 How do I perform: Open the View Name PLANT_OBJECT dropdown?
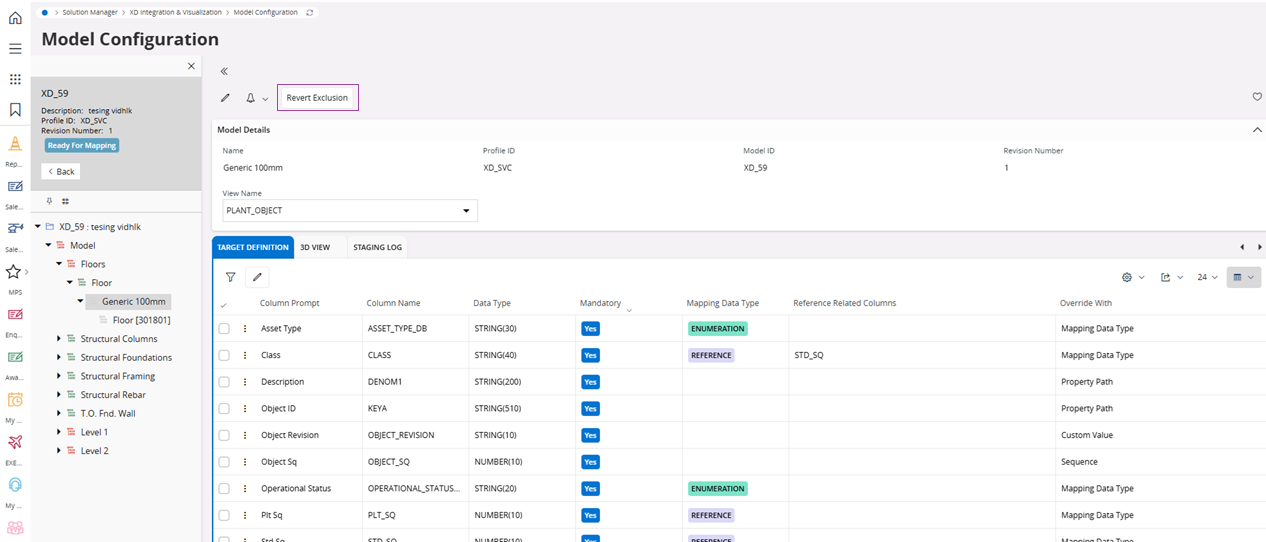click(350, 211)
